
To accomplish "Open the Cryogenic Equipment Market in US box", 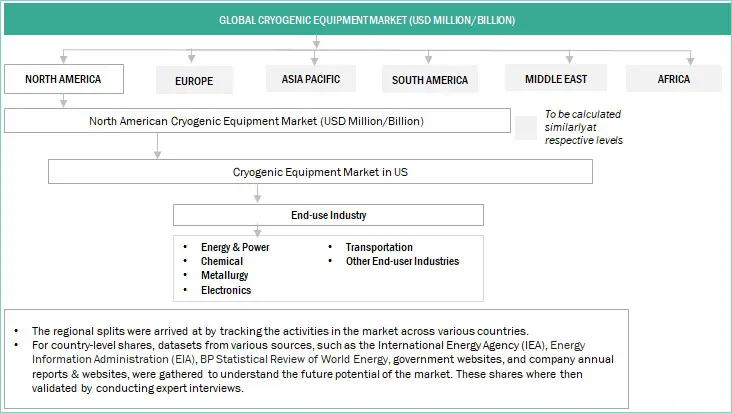I will 320,172.
